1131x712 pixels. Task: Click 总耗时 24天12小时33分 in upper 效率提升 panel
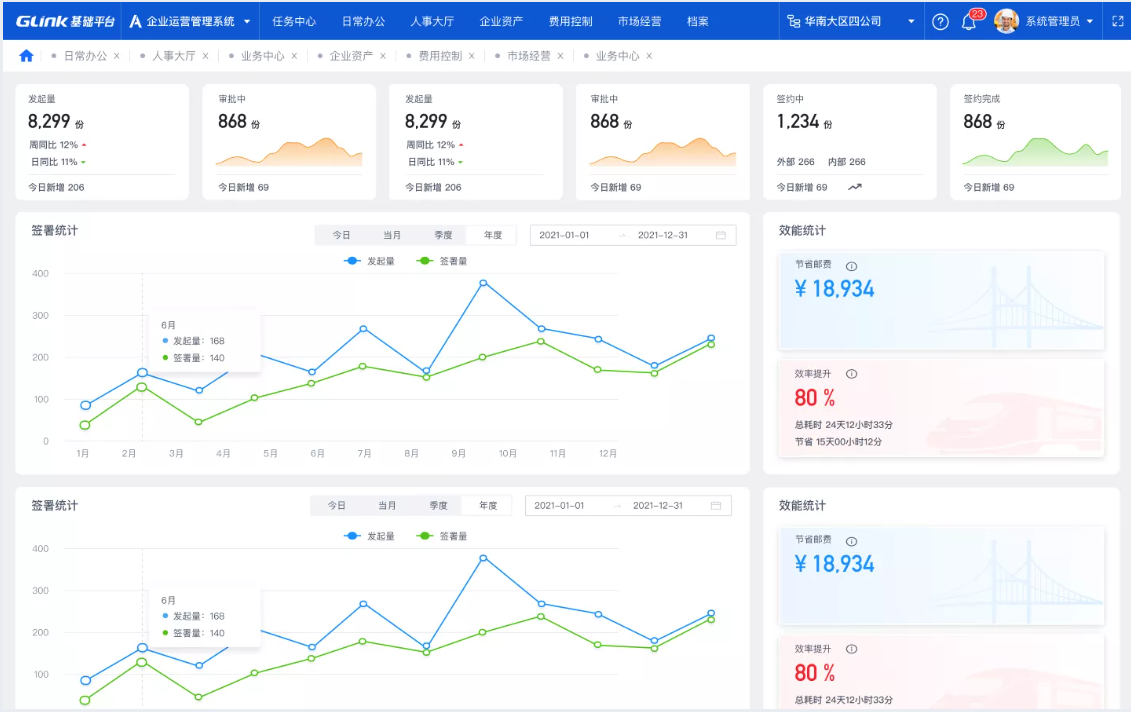click(x=844, y=425)
